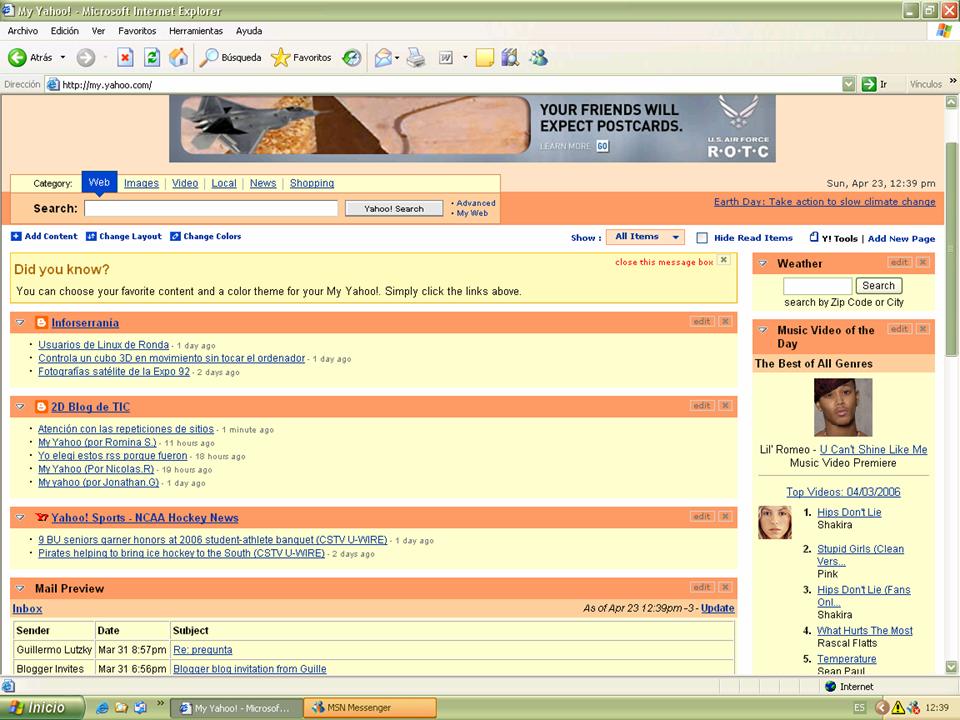
Task: Open the Ayuda menu
Action: tap(249, 31)
